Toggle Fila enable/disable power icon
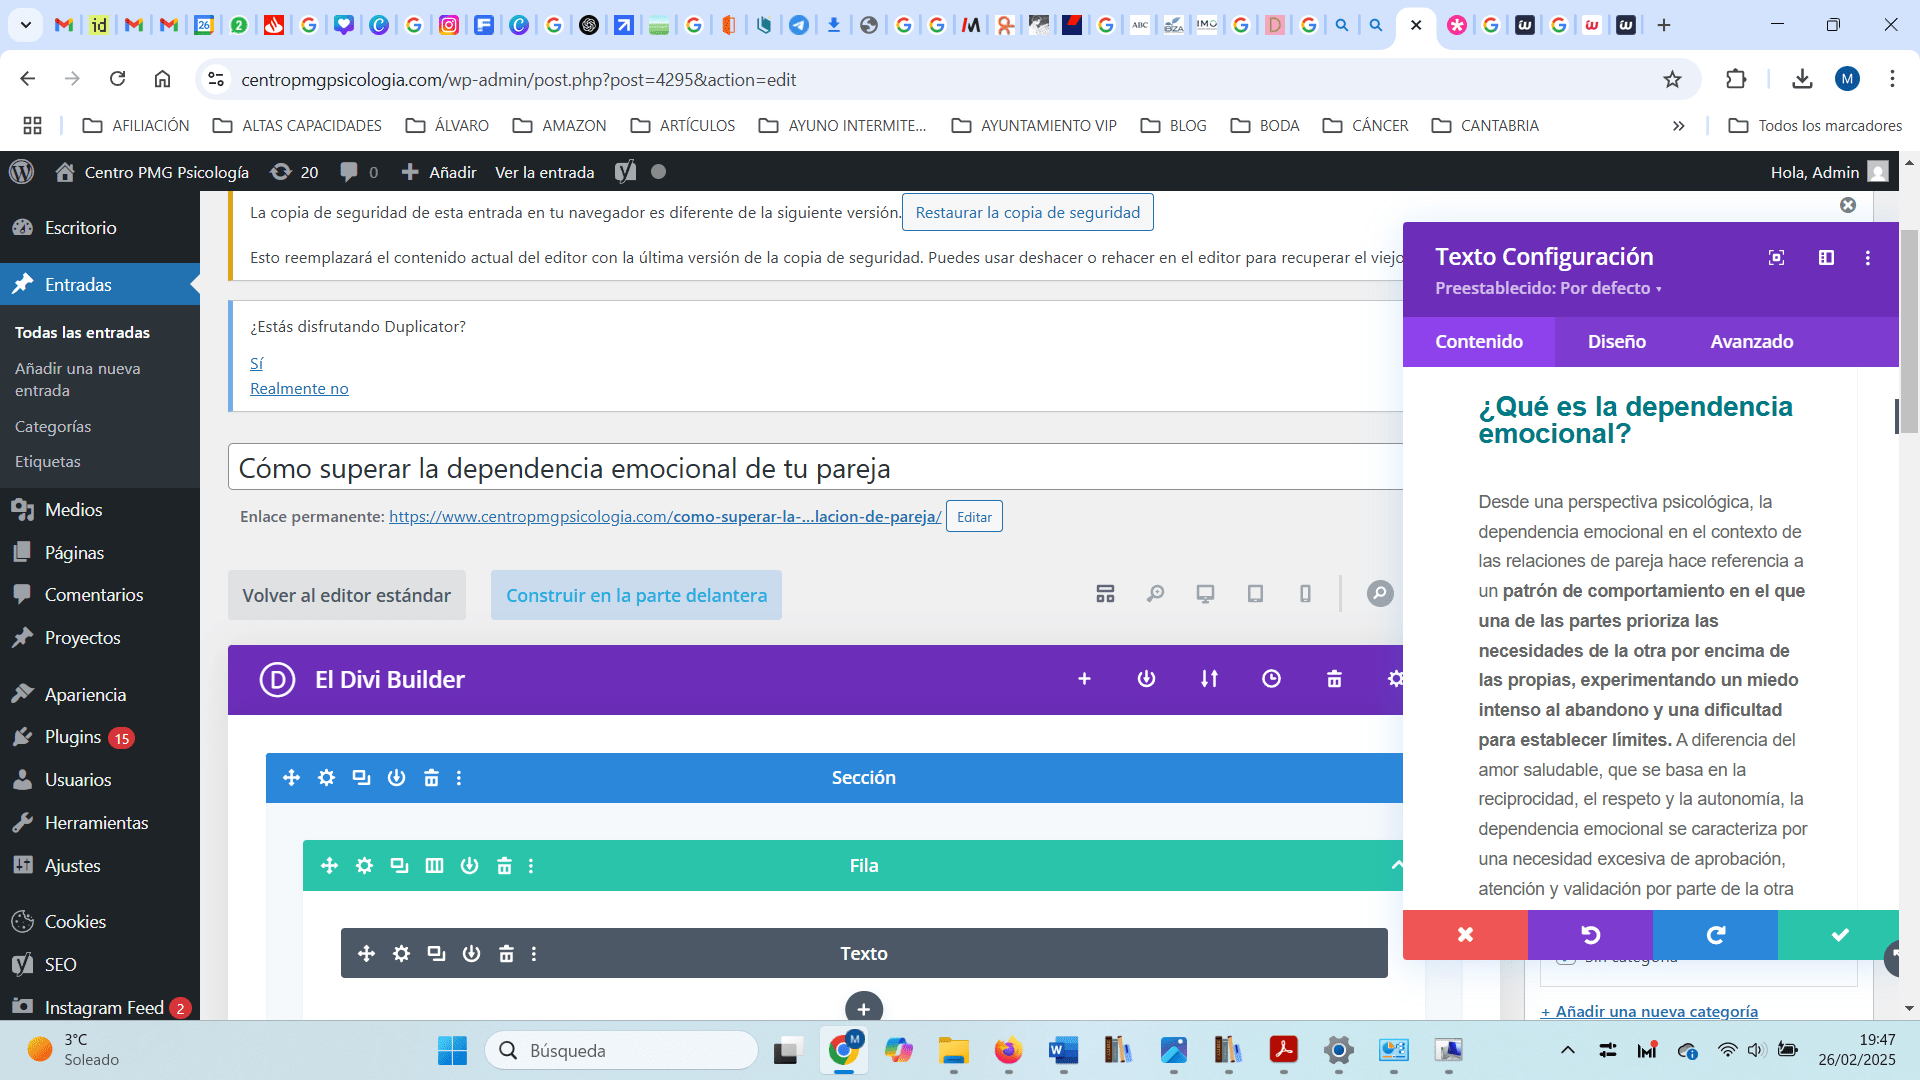This screenshot has width=1920, height=1080. pyautogui.click(x=469, y=866)
